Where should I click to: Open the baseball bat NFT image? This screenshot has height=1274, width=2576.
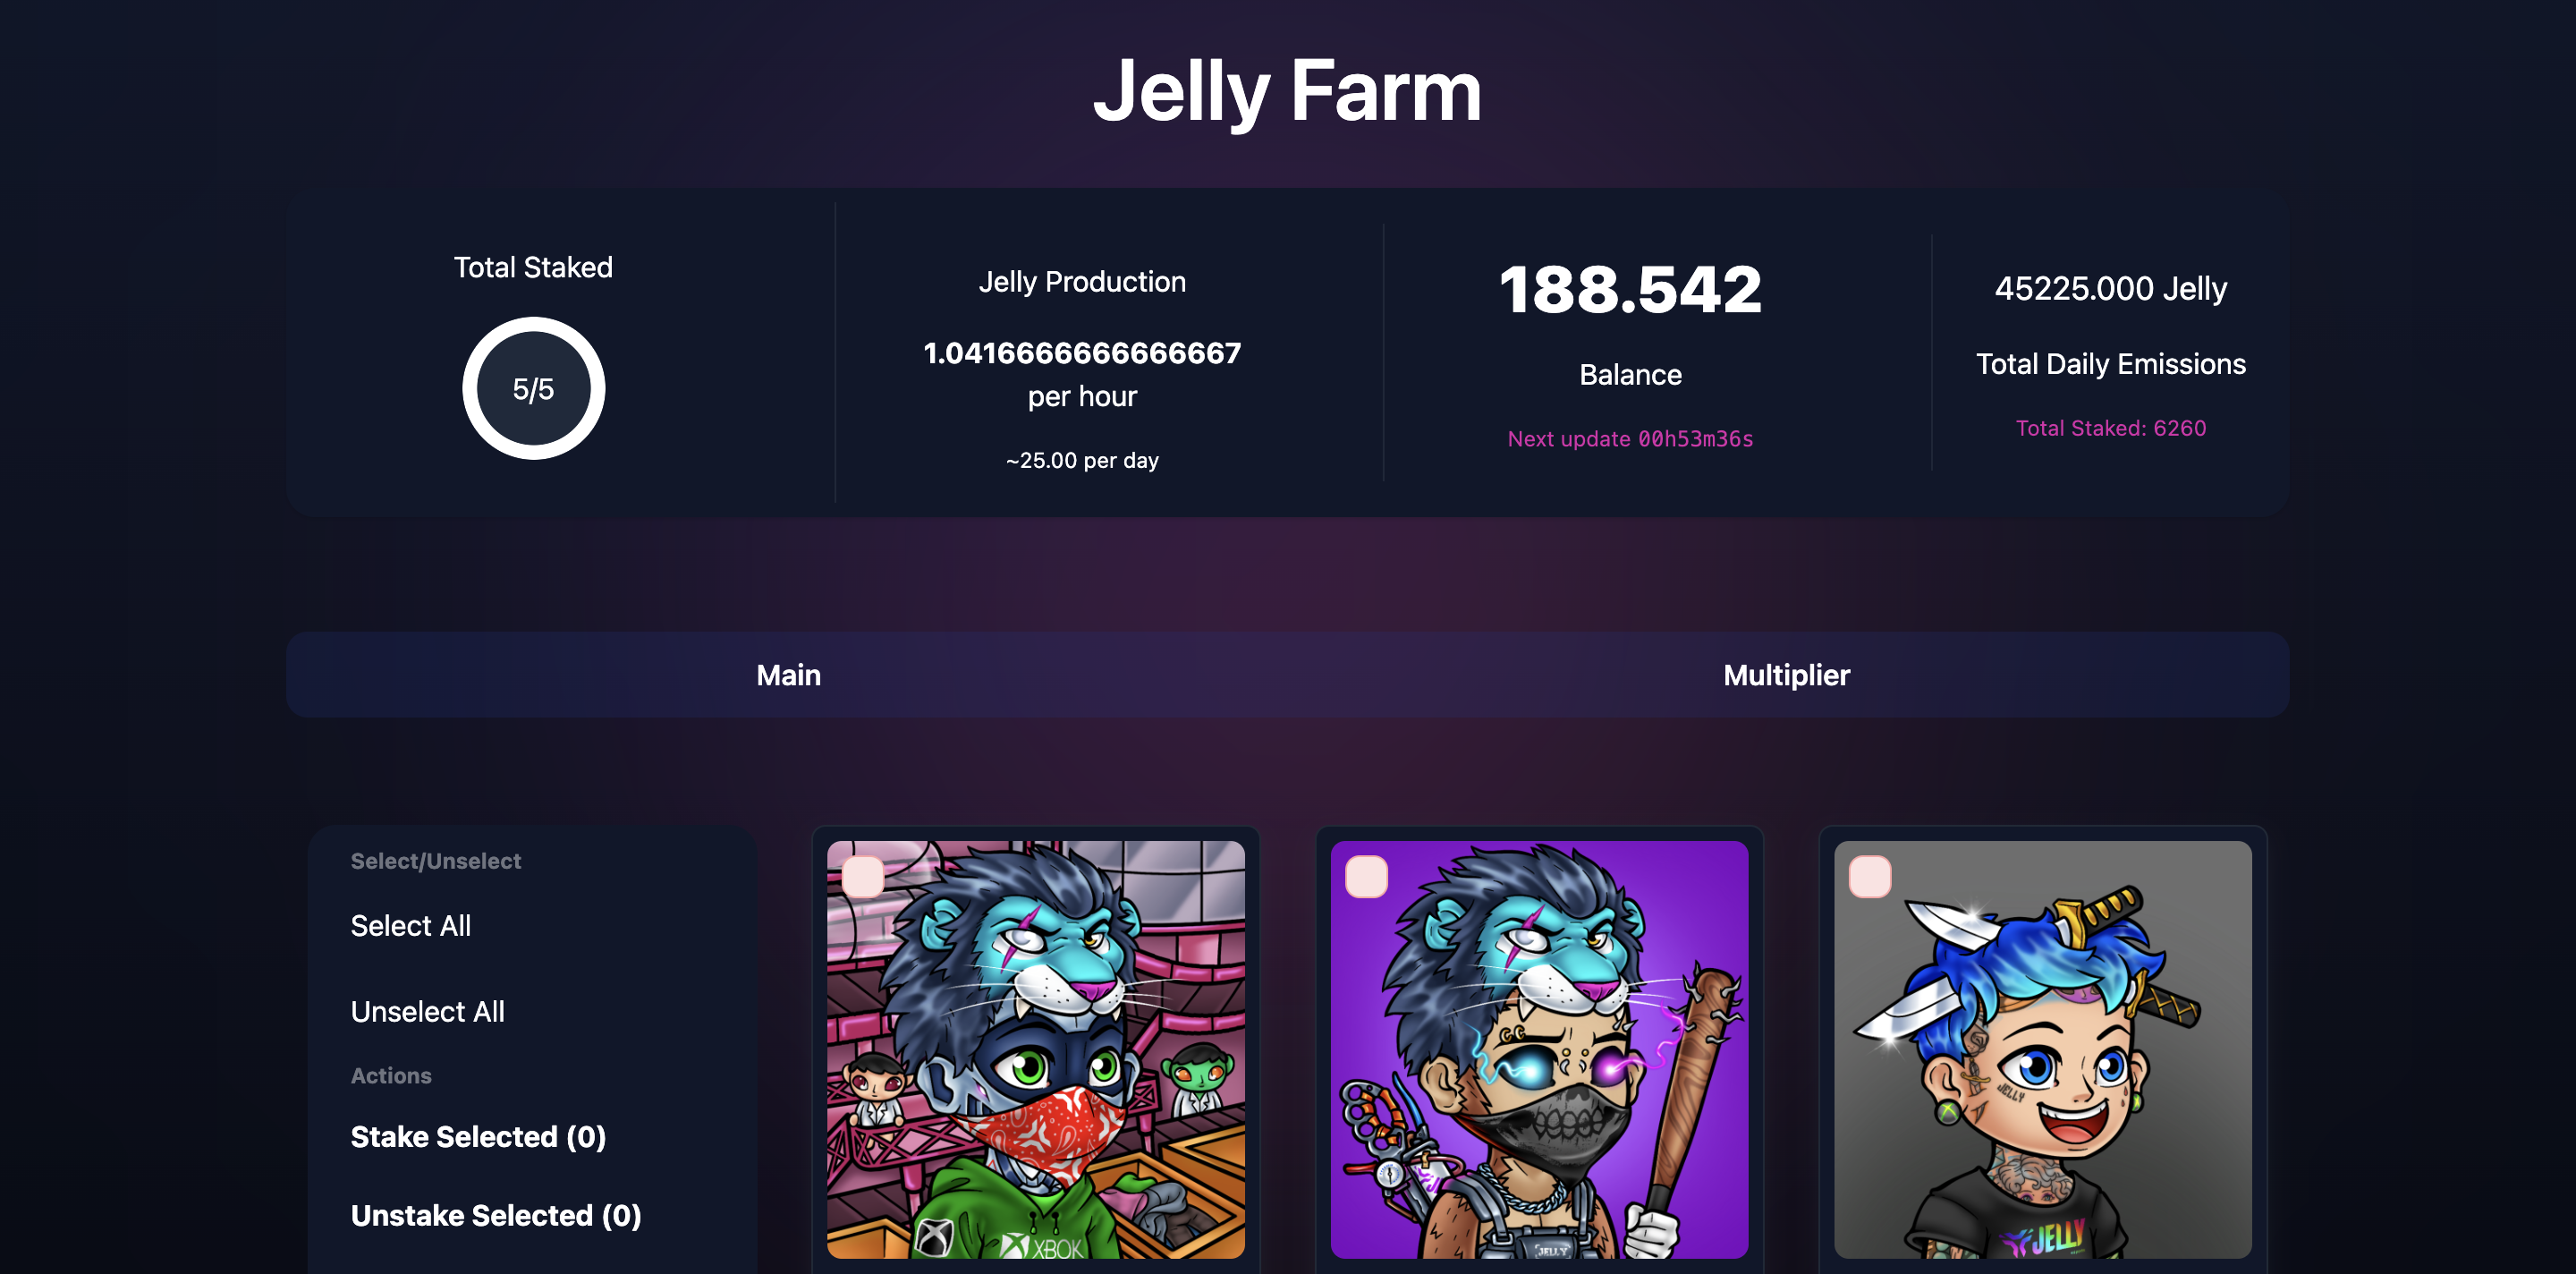click(1539, 1050)
